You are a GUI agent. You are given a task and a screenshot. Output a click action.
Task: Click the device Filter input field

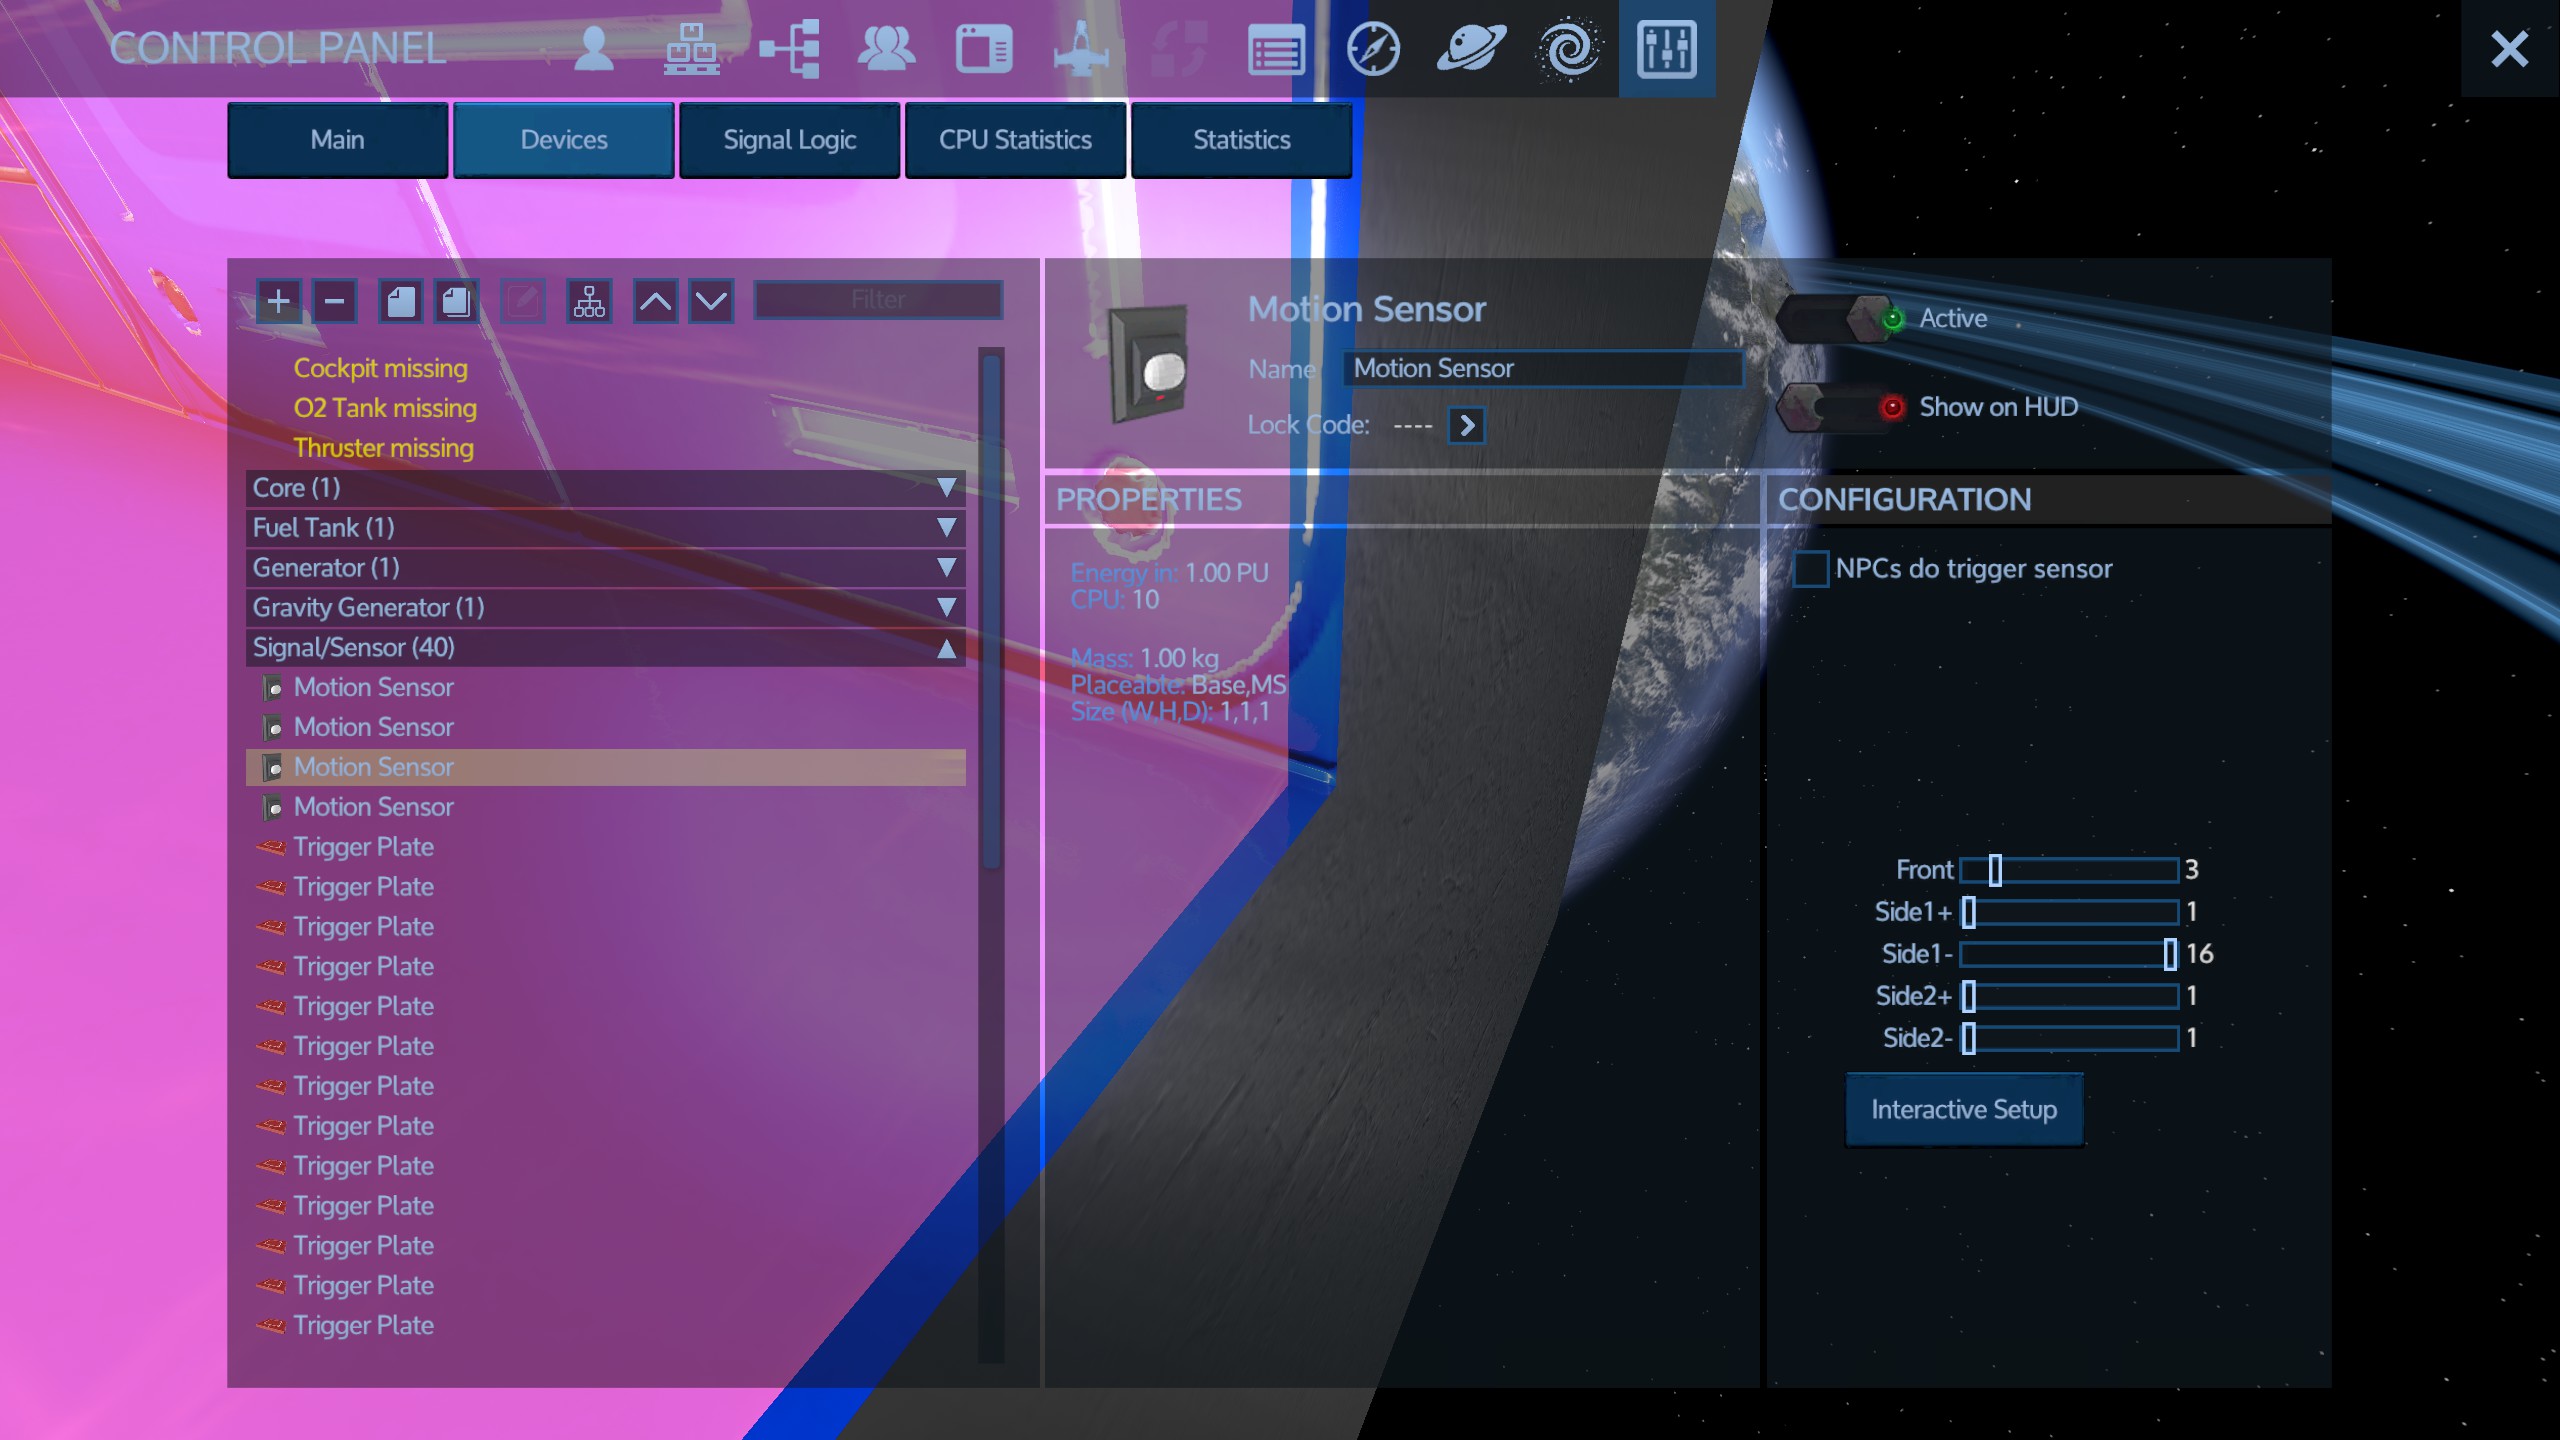pos(878,300)
